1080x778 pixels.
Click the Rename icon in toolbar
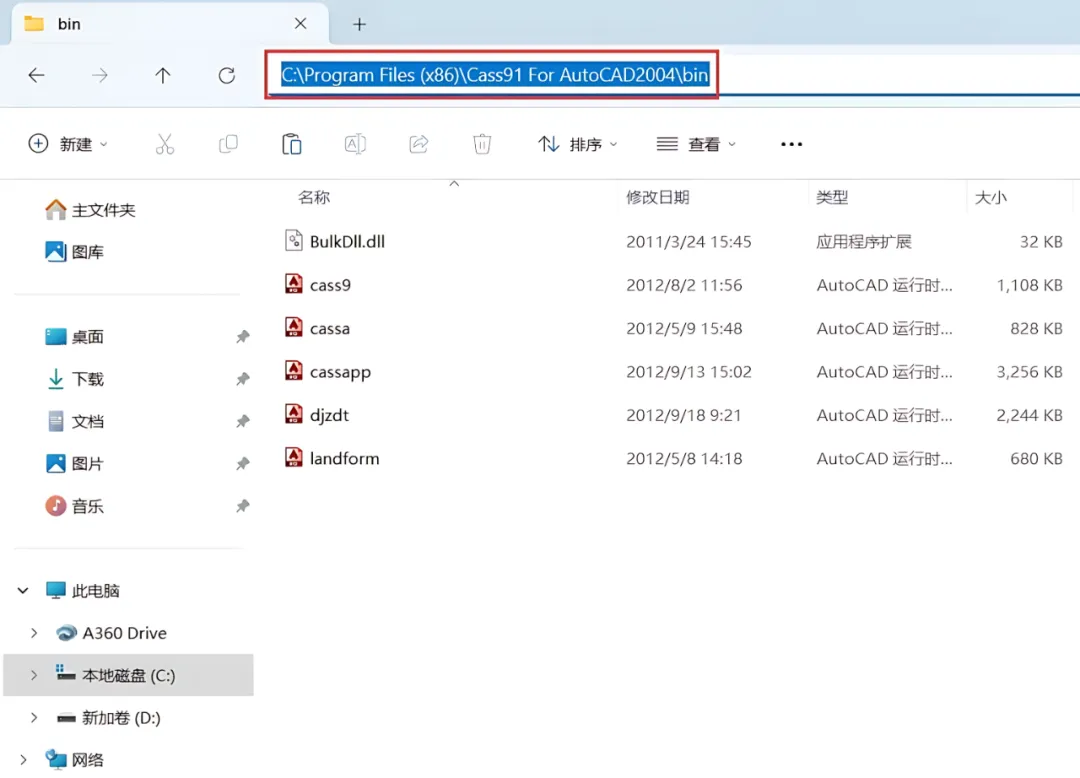click(x=355, y=144)
